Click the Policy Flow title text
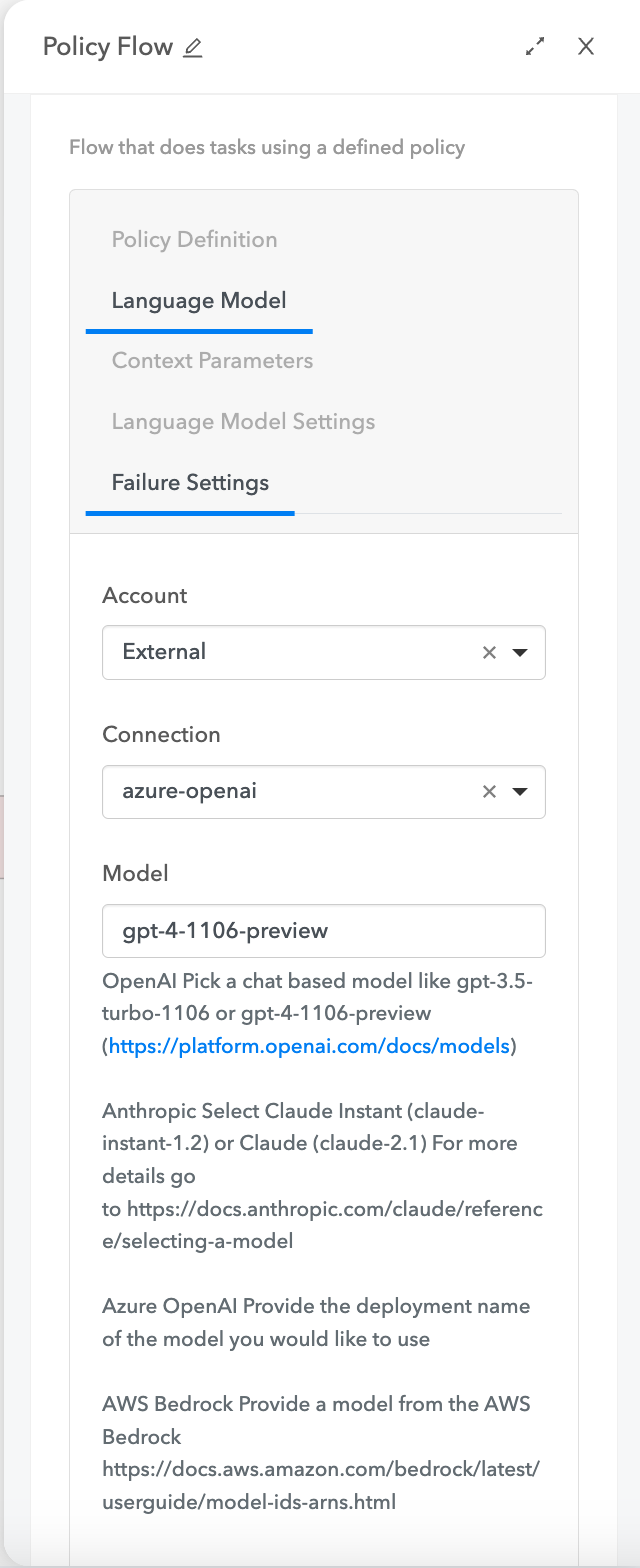Image resolution: width=640 pixels, height=1568 pixels. [x=108, y=47]
